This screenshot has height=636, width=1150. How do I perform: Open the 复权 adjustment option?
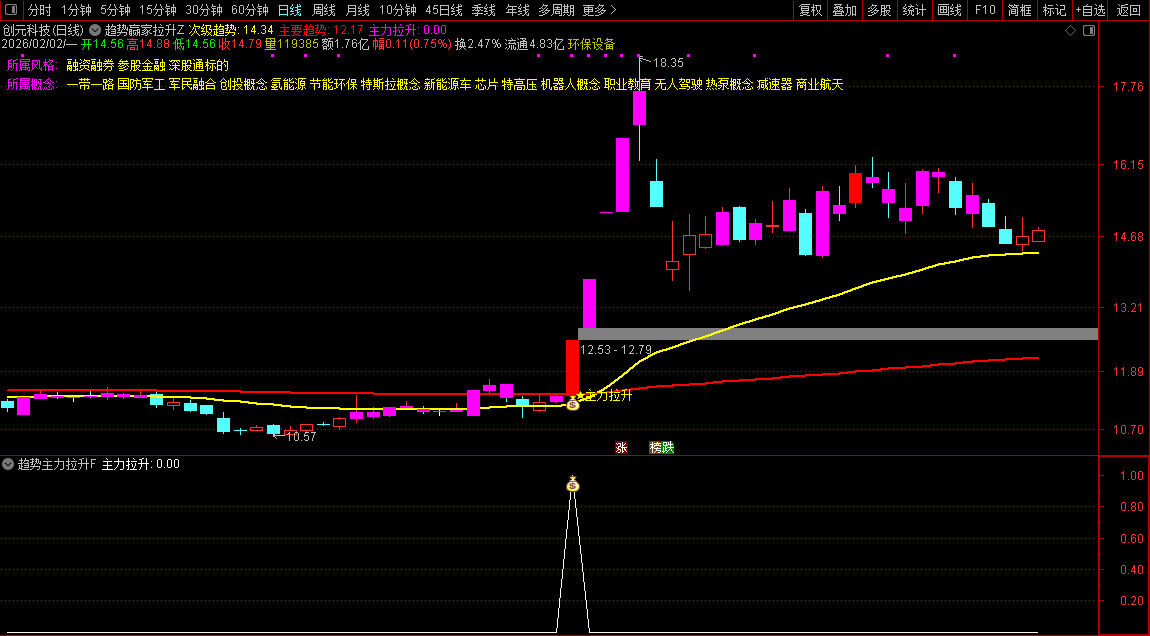click(x=810, y=10)
